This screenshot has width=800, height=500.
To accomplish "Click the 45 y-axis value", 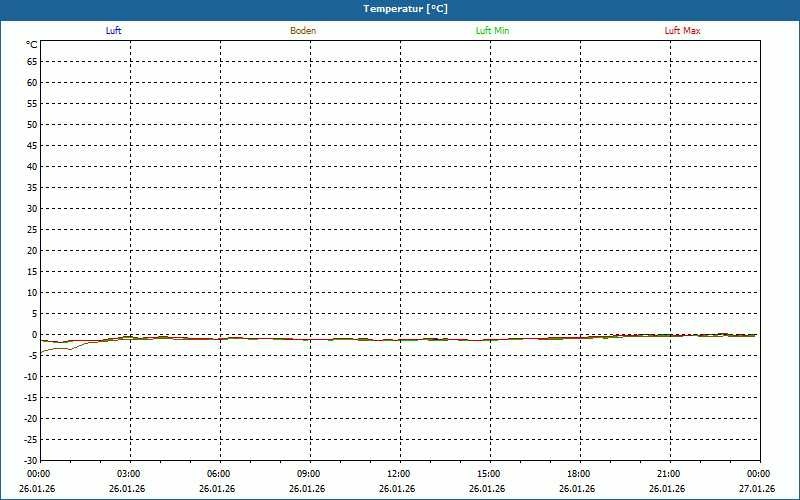I will tap(32, 145).
